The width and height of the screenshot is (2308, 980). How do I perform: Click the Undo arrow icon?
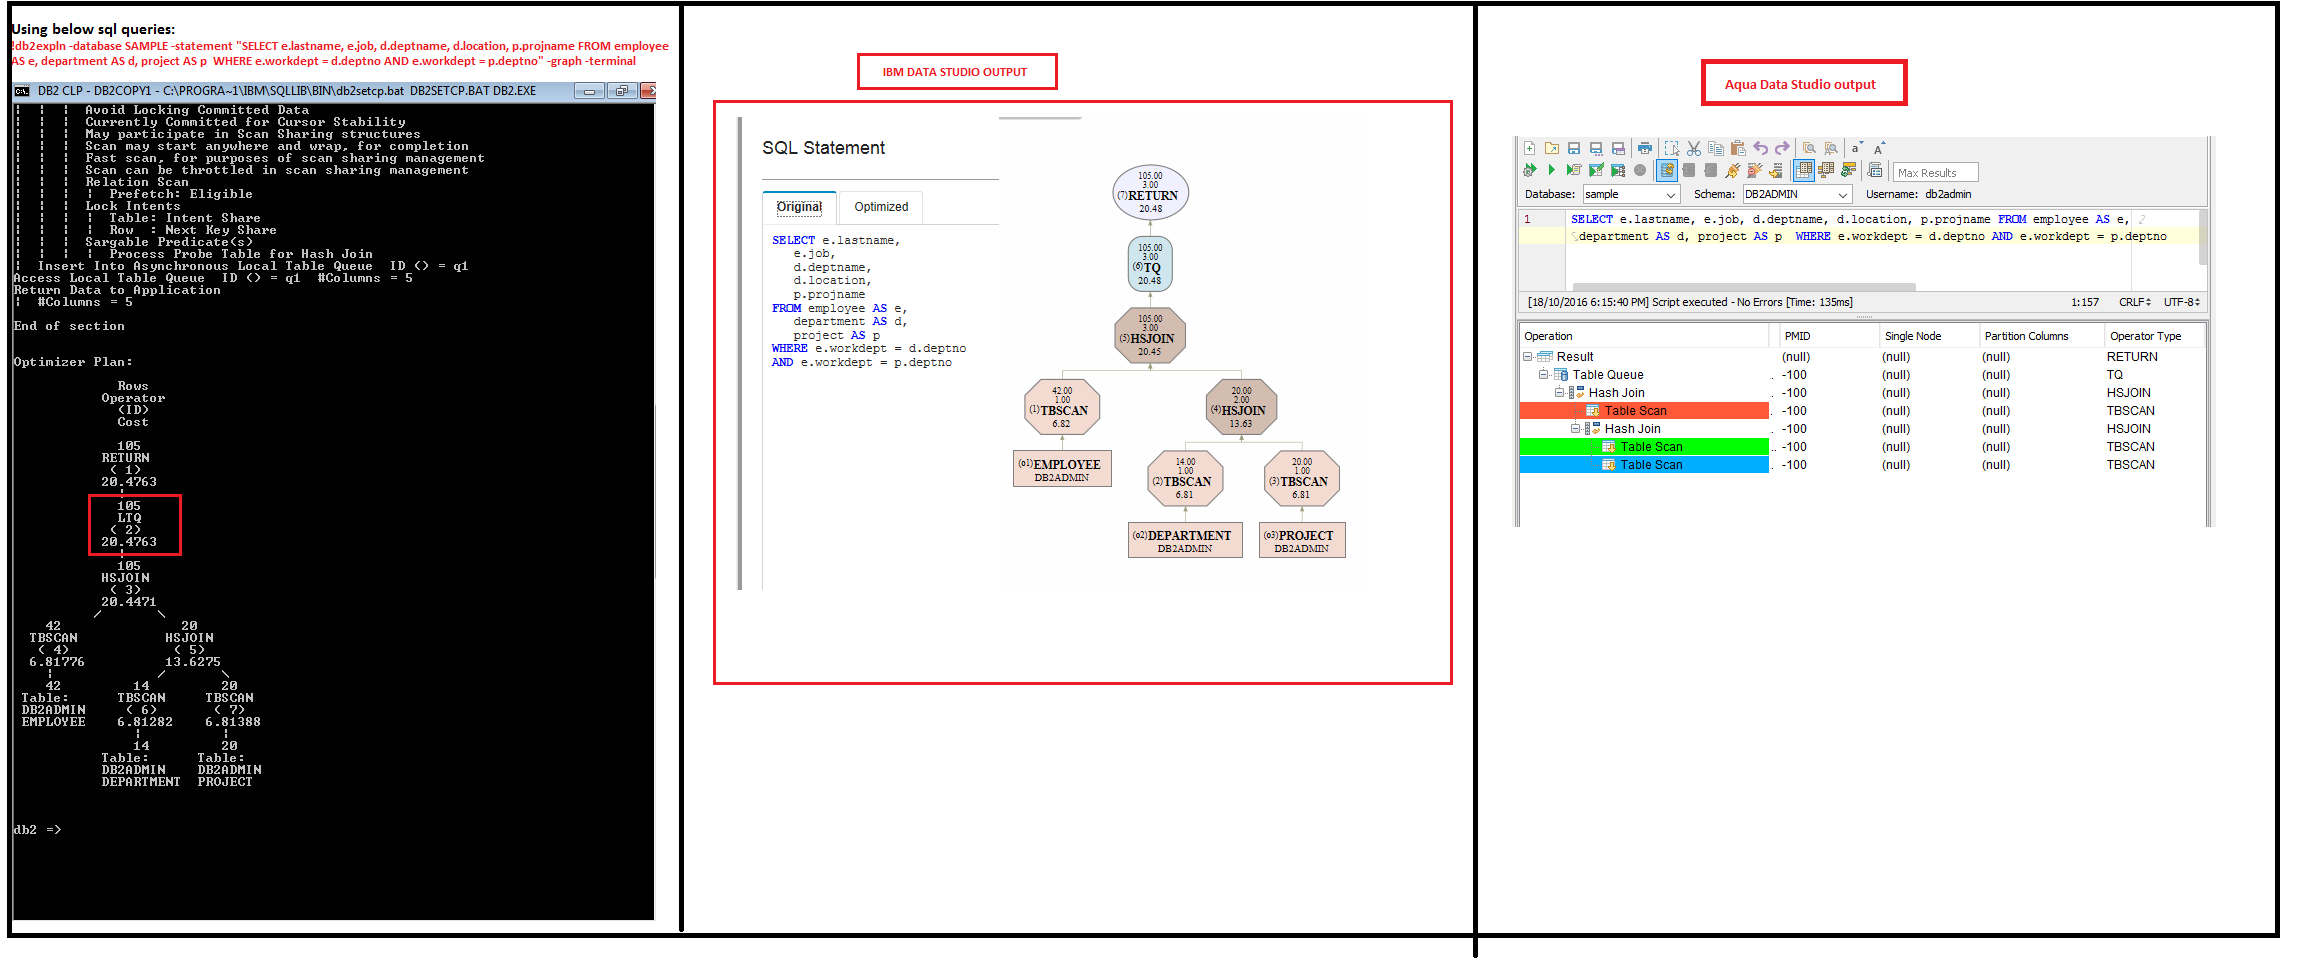point(1760,148)
